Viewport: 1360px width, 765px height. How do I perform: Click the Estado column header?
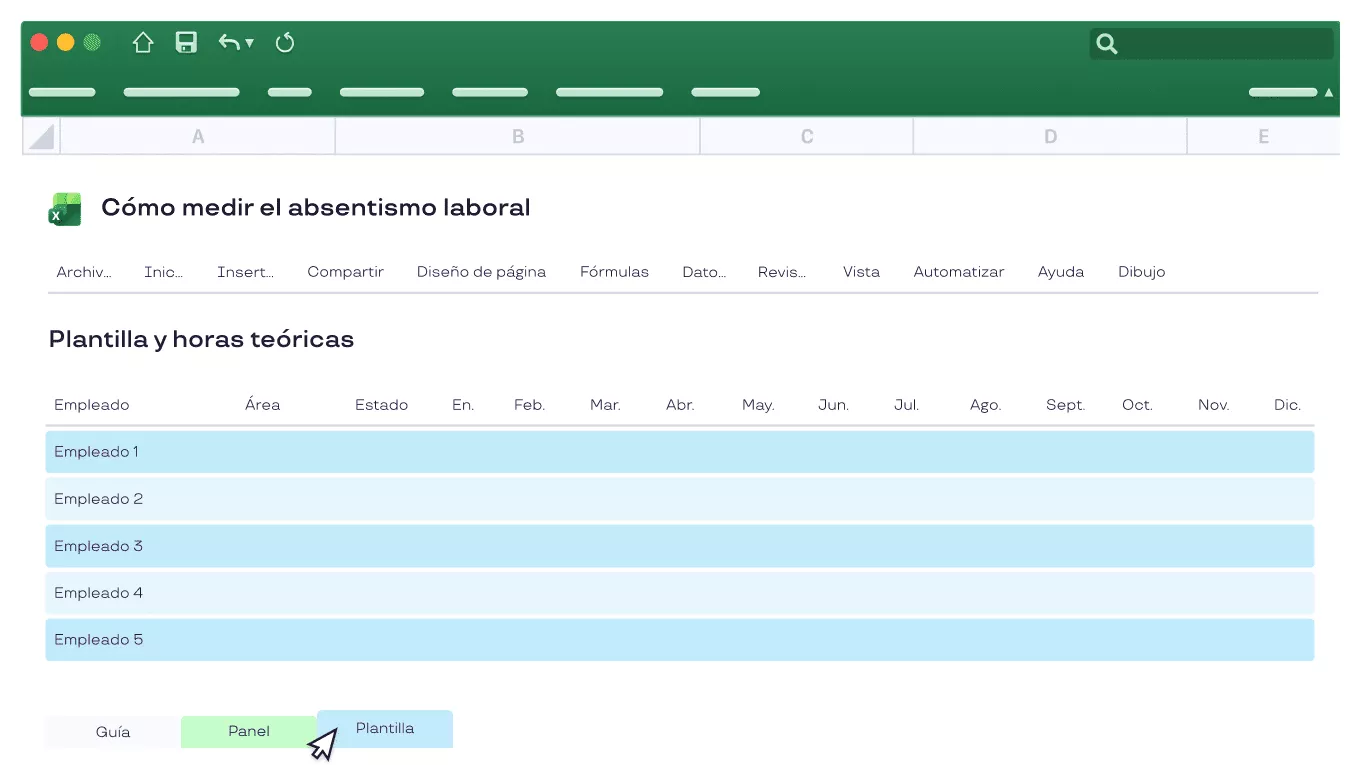(x=382, y=405)
